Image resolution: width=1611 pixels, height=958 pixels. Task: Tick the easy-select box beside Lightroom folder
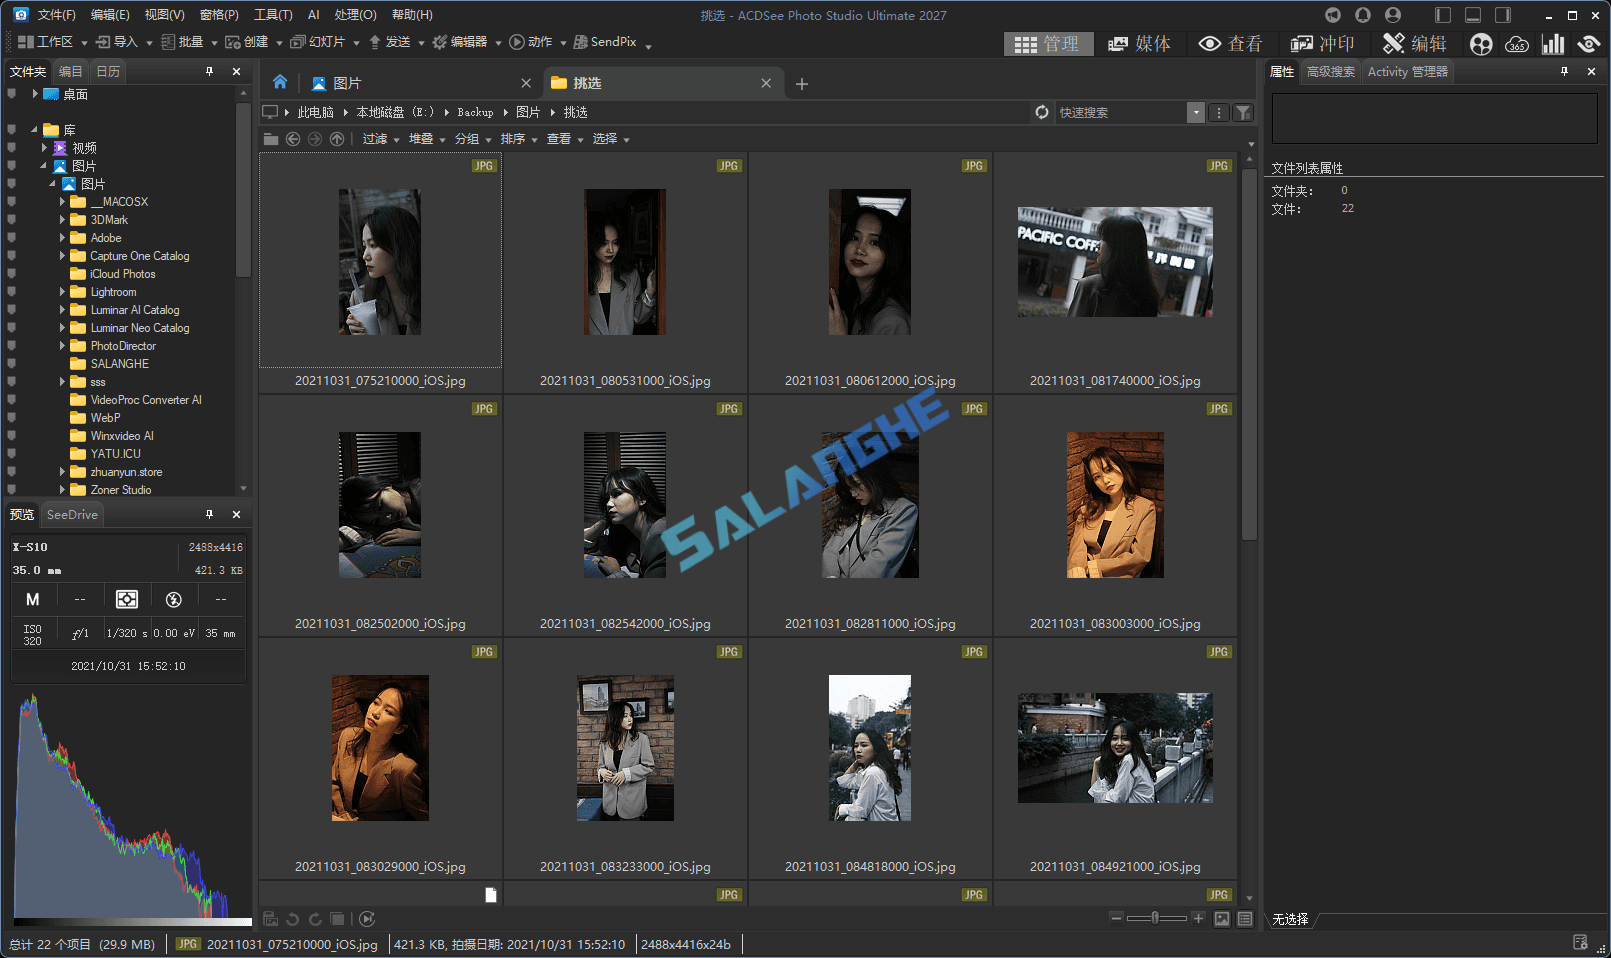pos(11,292)
